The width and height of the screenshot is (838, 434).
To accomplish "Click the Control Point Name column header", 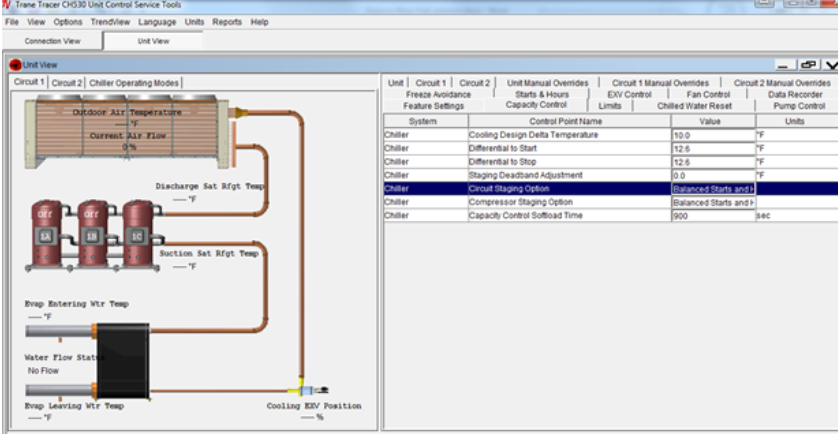I will pyautogui.click(x=569, y=121).
